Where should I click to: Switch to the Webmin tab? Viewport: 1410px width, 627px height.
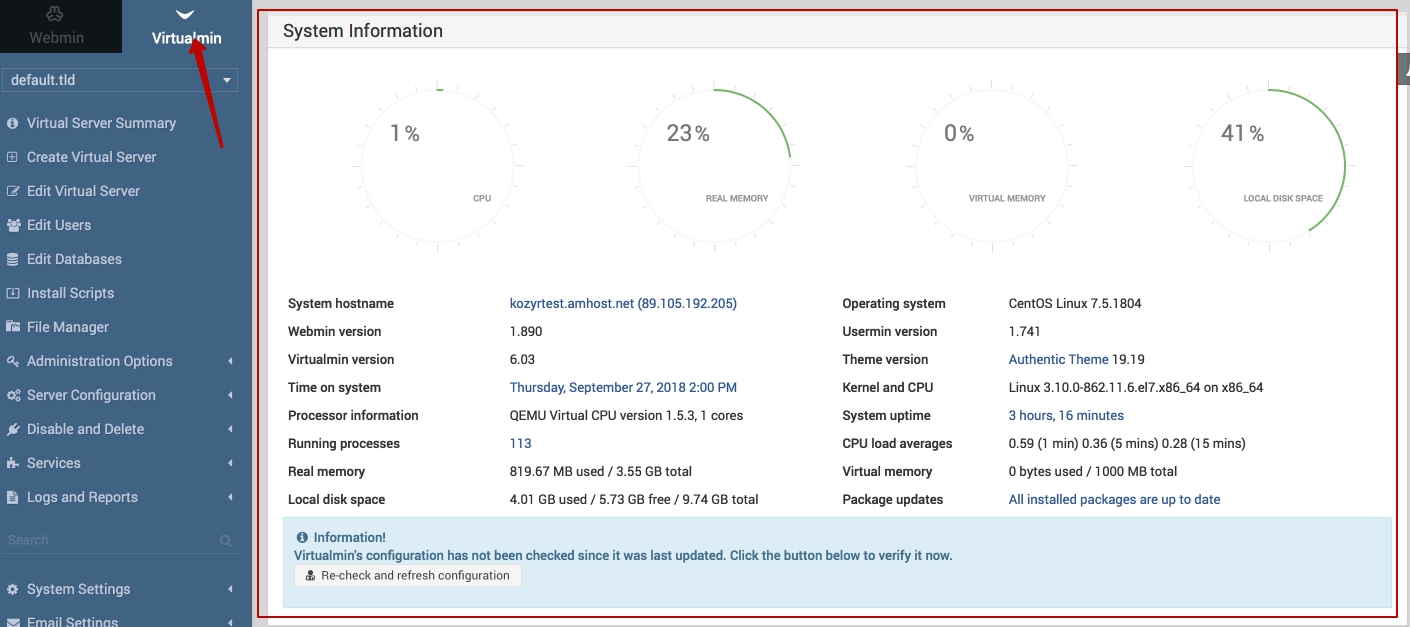click(x=57, y=27)
